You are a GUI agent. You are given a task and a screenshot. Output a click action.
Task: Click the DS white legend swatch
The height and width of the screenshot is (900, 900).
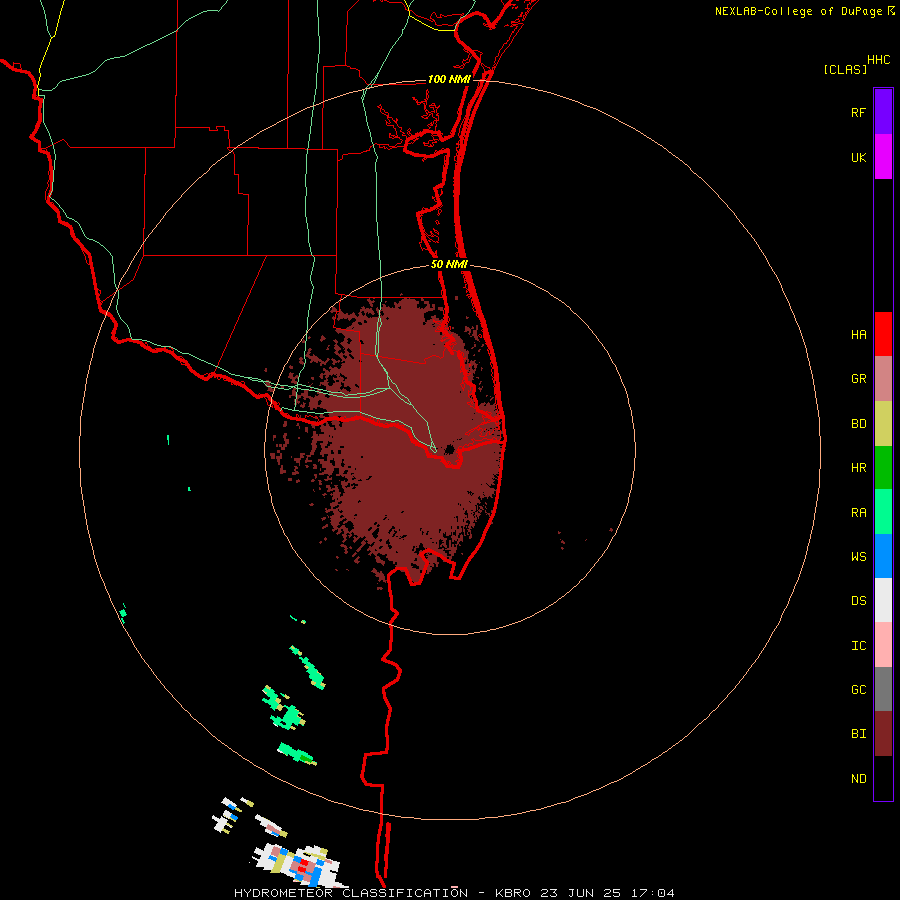coord(883,600)
